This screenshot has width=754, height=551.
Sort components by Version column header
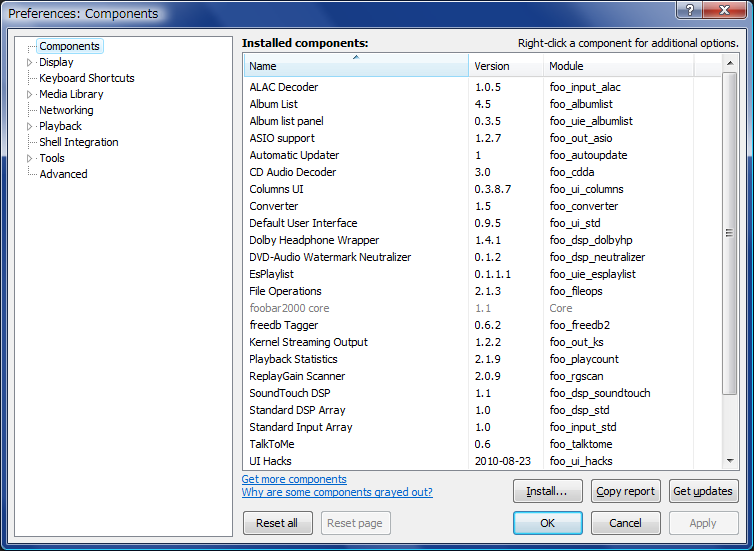pyautogui.click(x=506, y=65)
